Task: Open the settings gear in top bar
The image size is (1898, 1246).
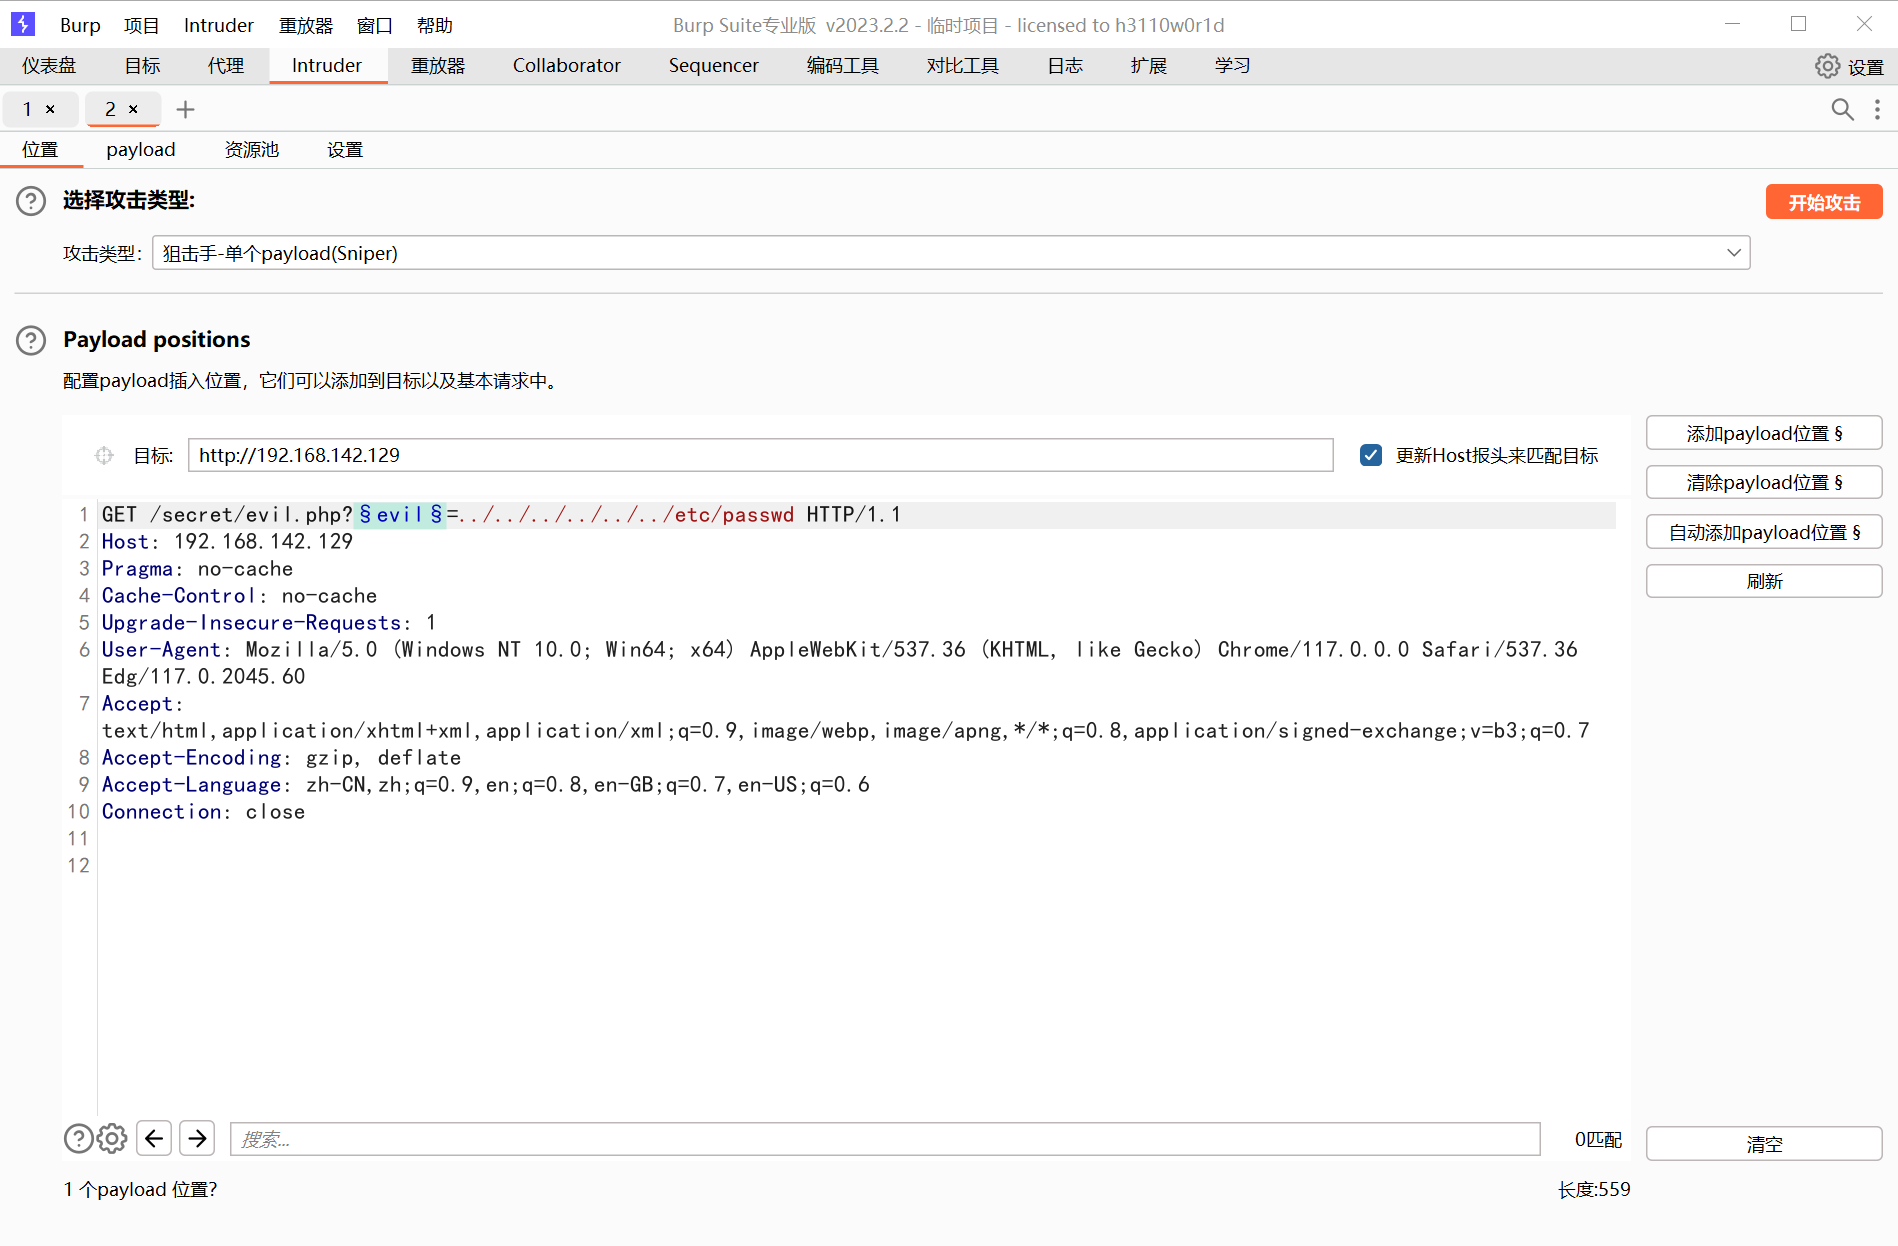Action: pyautogui.click(x=1827, y=66)
